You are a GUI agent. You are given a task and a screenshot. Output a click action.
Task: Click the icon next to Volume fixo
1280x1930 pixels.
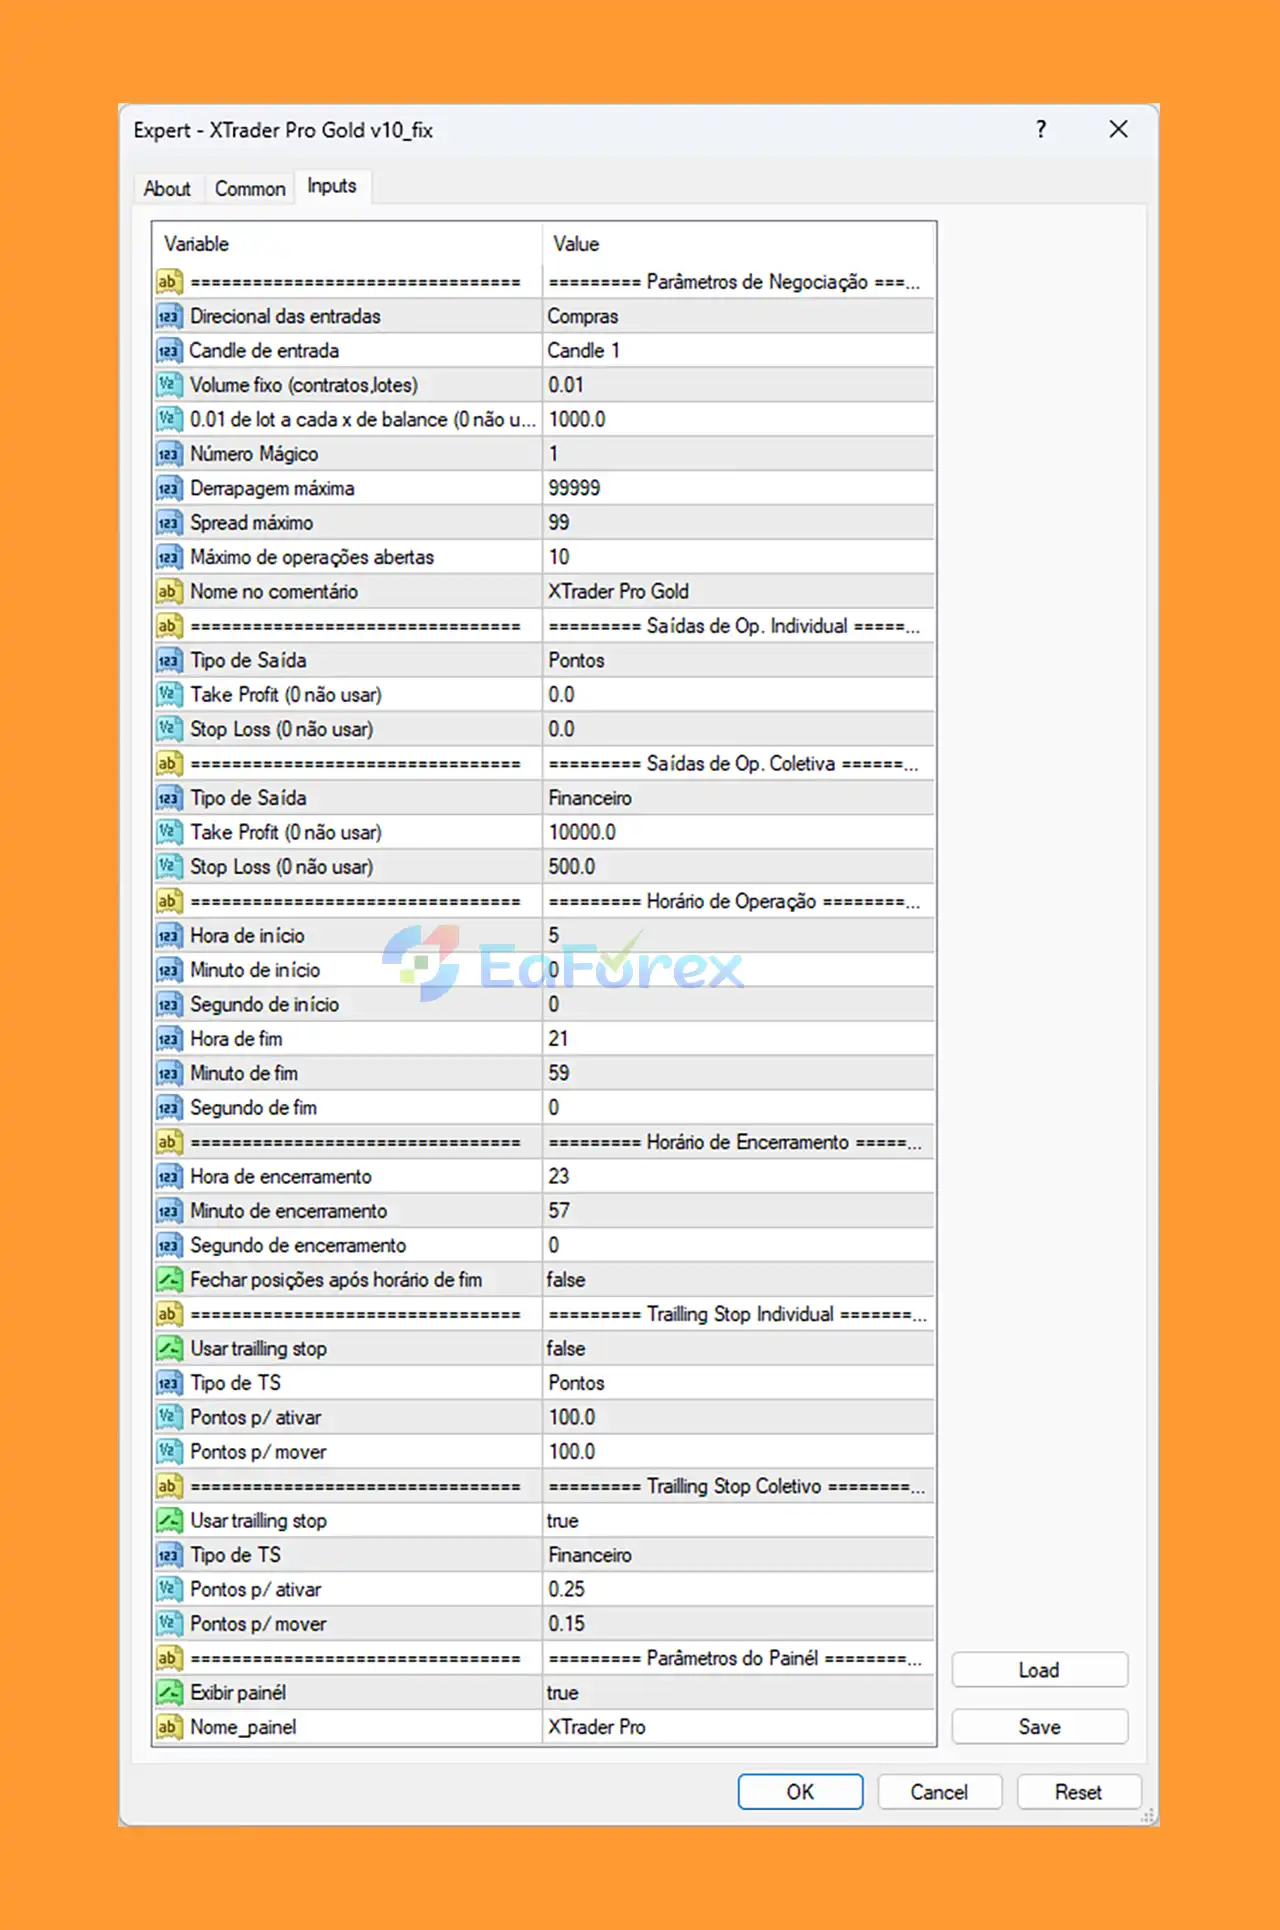168,385
